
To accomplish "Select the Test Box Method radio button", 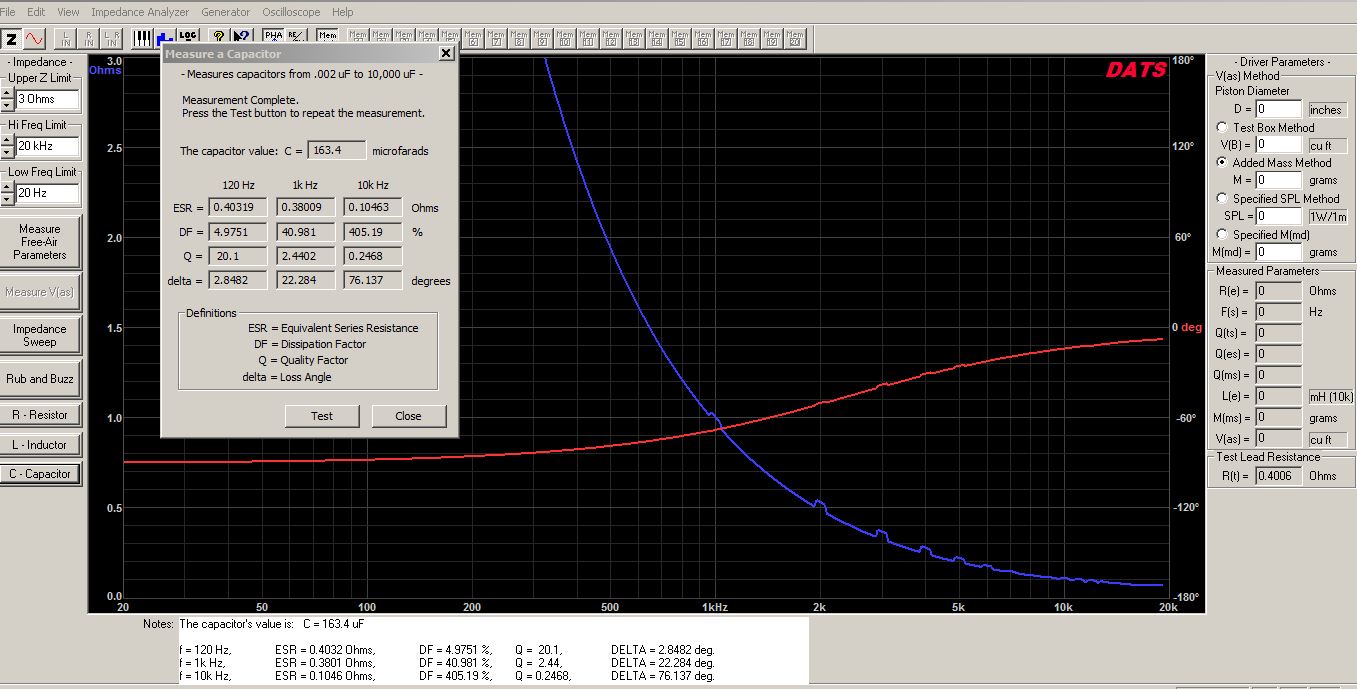I will (x=1222, y=128).
